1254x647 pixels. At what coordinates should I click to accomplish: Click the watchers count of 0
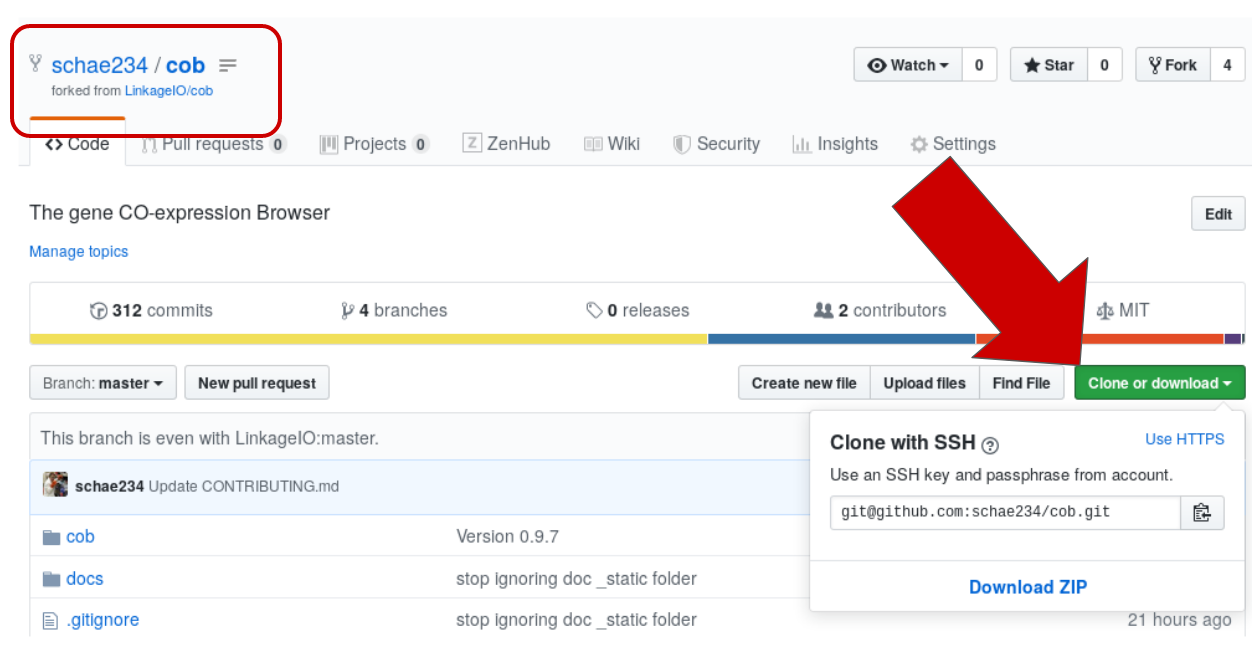pyautogui.click(x=979, y=65)
